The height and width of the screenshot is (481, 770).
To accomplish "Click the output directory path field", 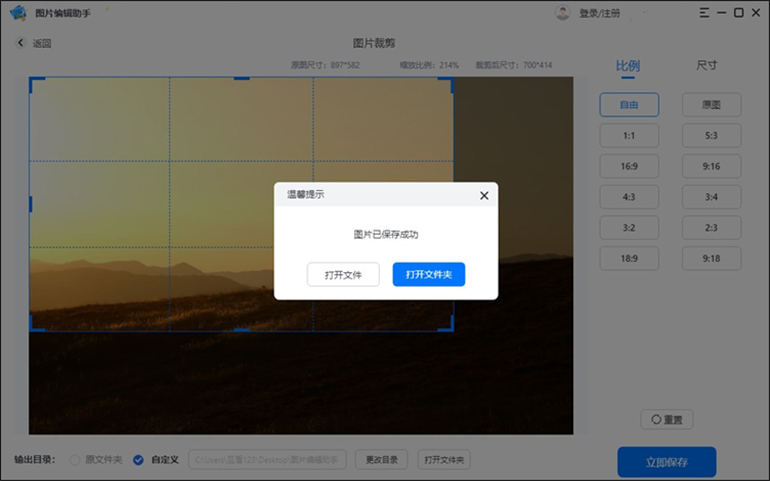I will [268, 460].
